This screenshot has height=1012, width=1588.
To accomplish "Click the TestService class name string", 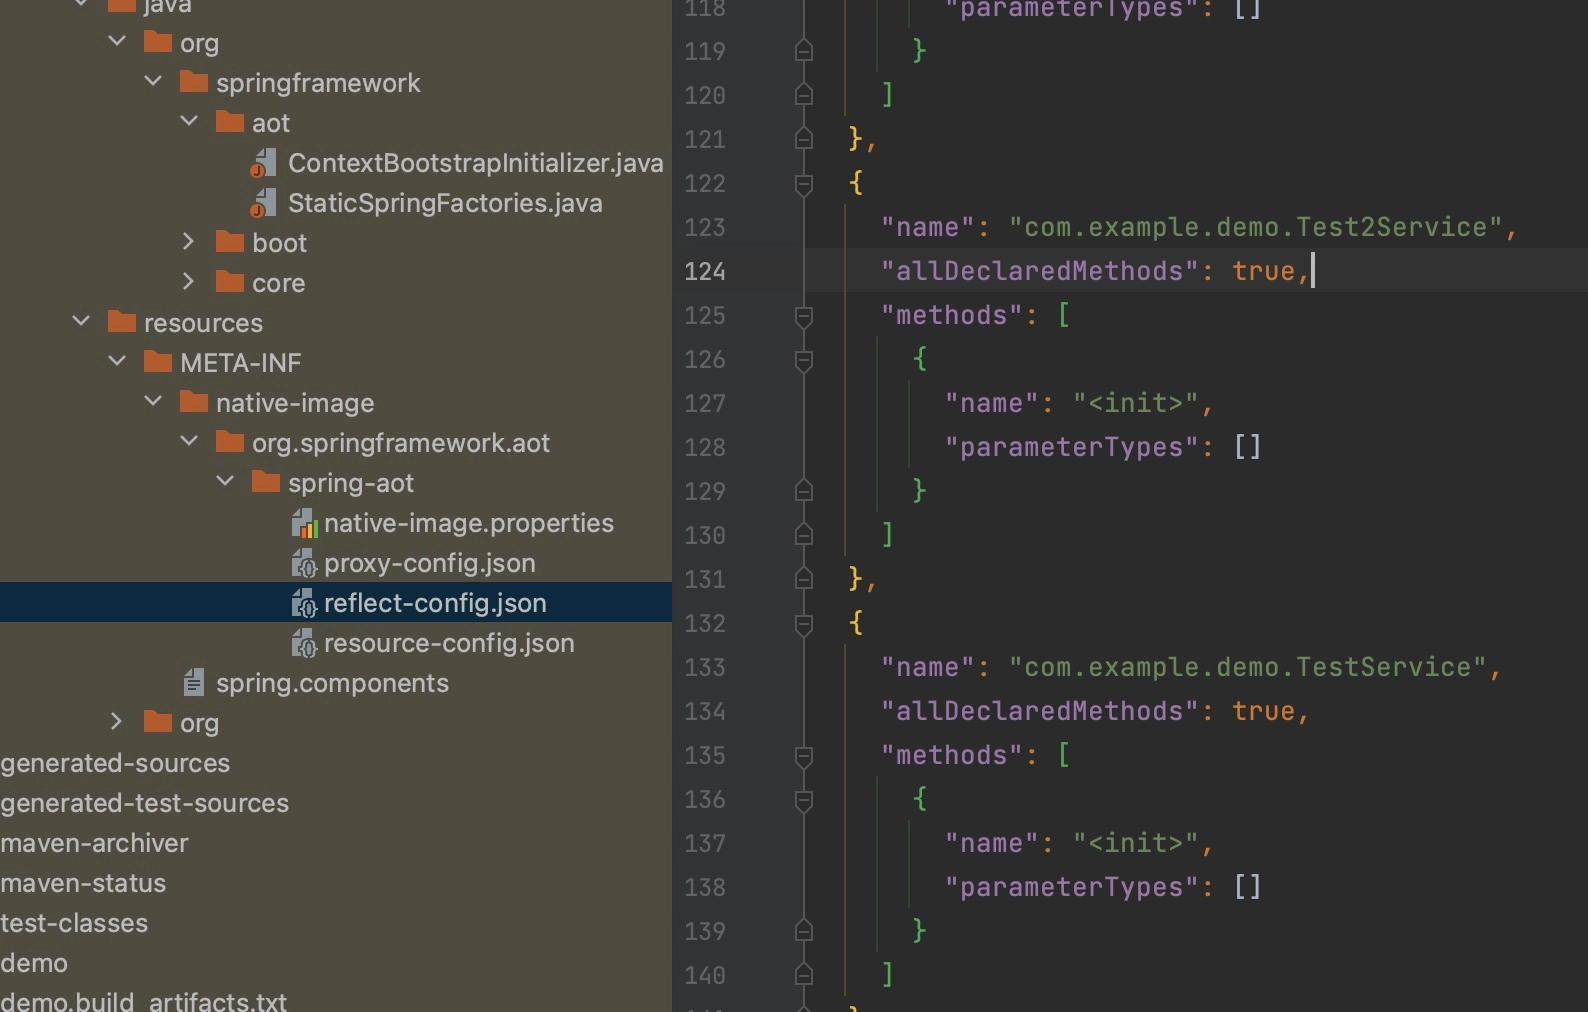I will pyautogui.click(x=1247, y=667).
